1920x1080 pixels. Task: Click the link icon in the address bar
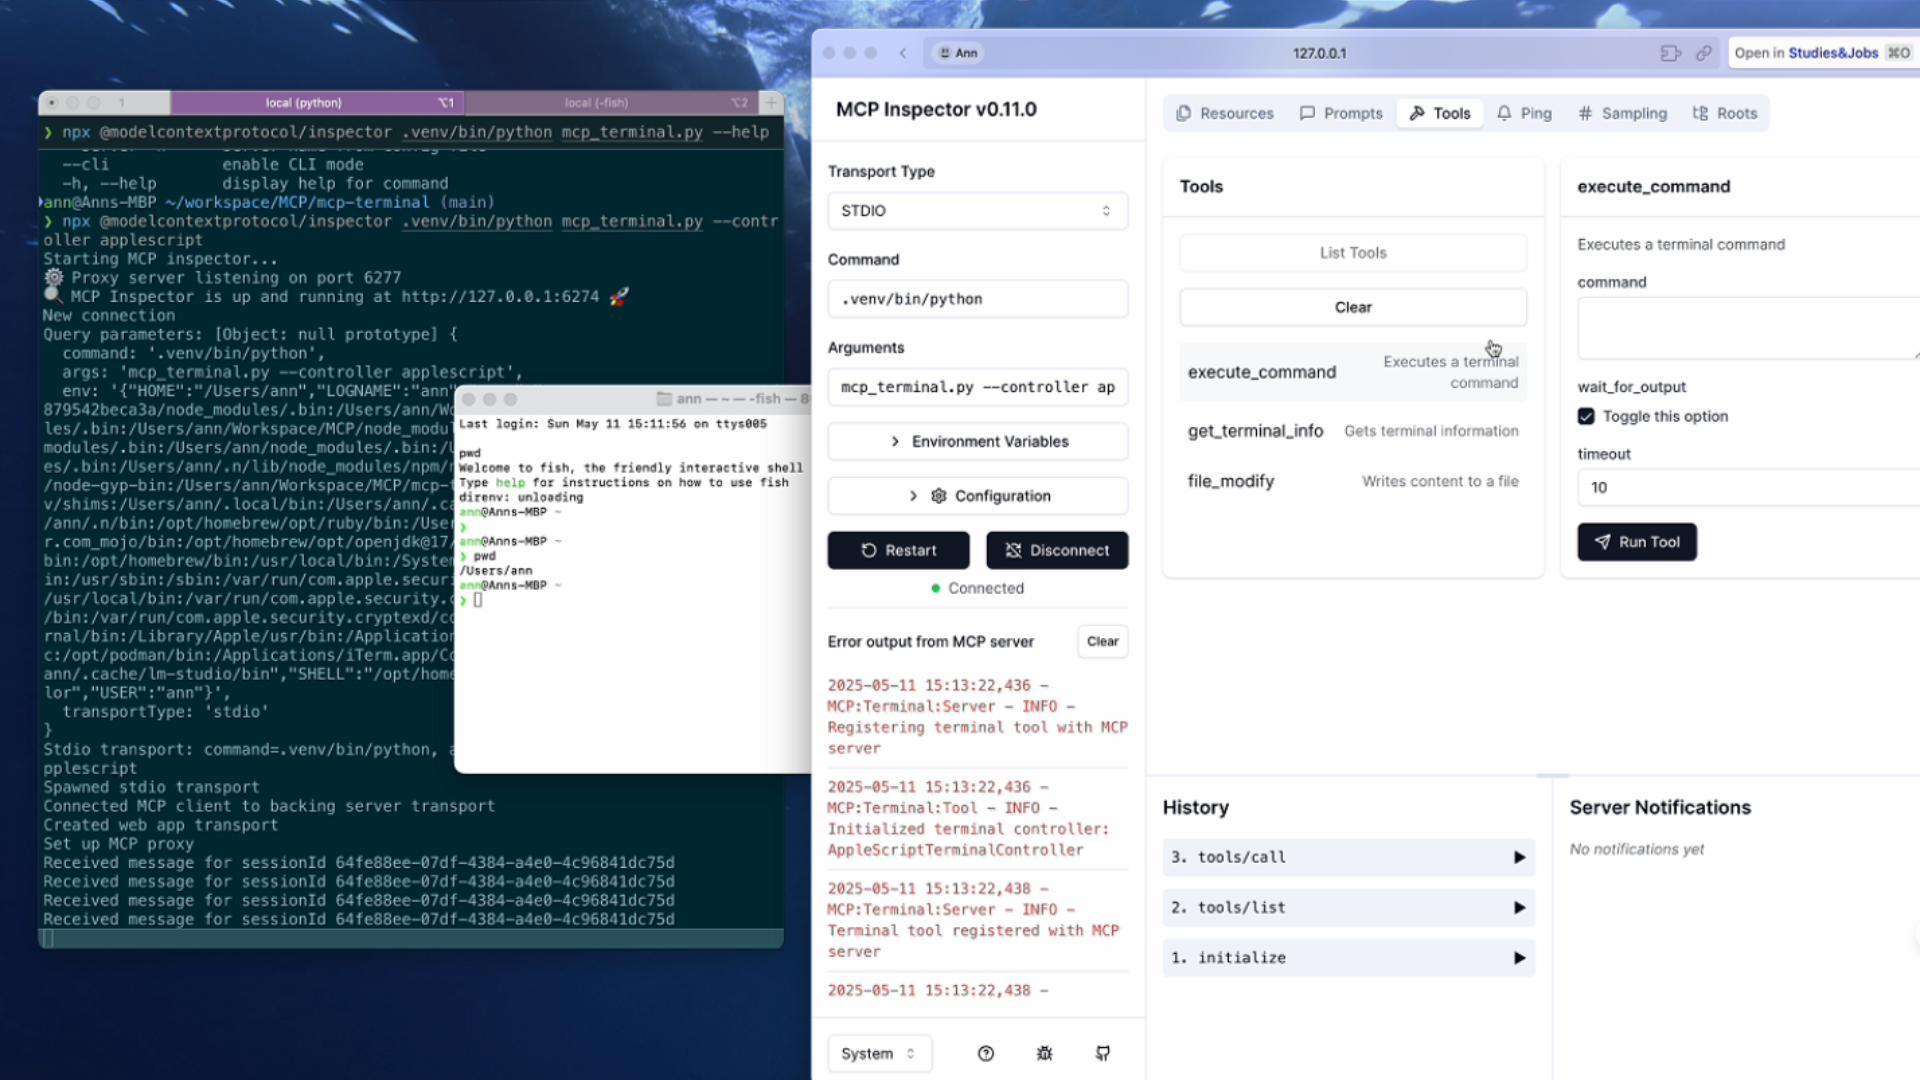click(x=1703, y=53)
